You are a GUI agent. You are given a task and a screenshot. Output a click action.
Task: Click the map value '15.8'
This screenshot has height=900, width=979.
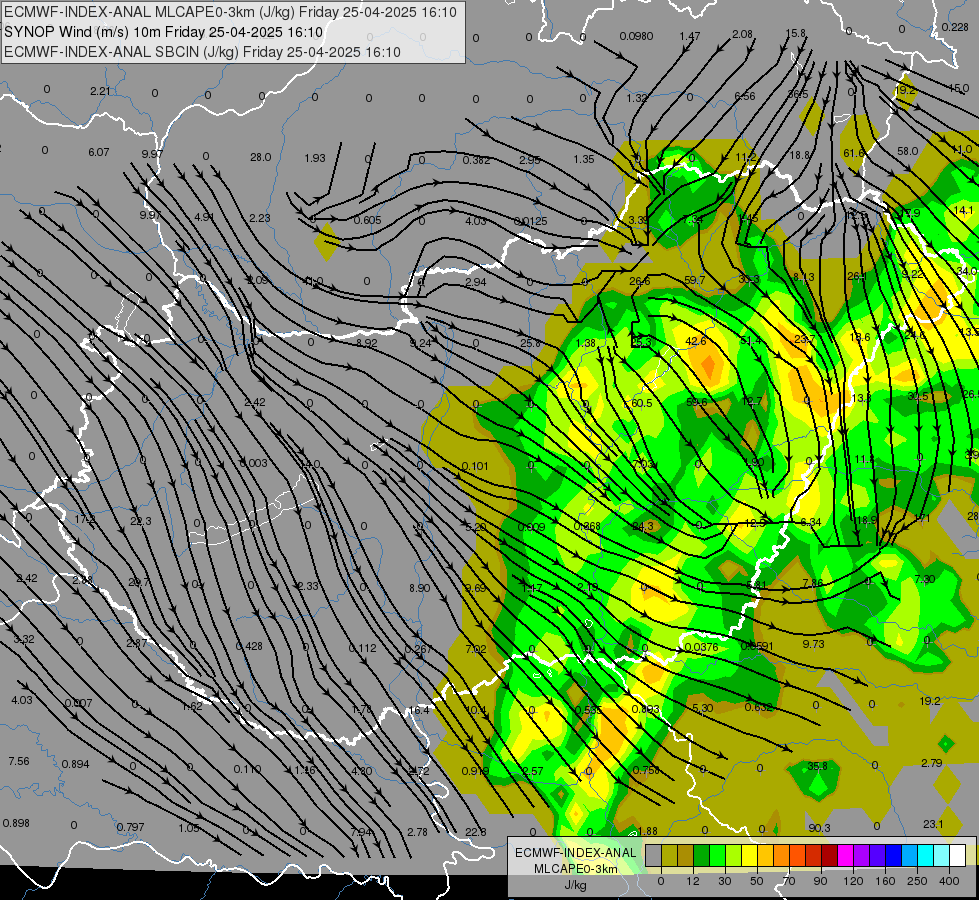(x=795, y=33)
